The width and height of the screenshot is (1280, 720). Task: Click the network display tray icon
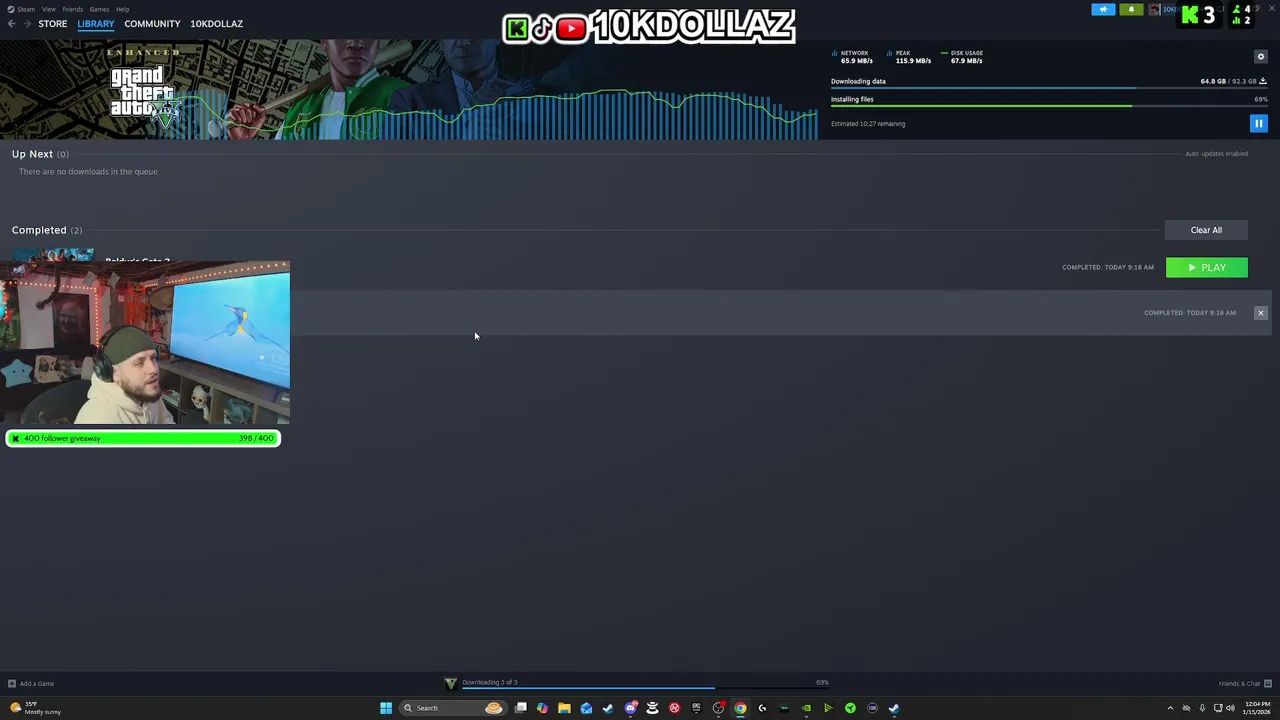pyautogui.click(x=1218, y=708)
